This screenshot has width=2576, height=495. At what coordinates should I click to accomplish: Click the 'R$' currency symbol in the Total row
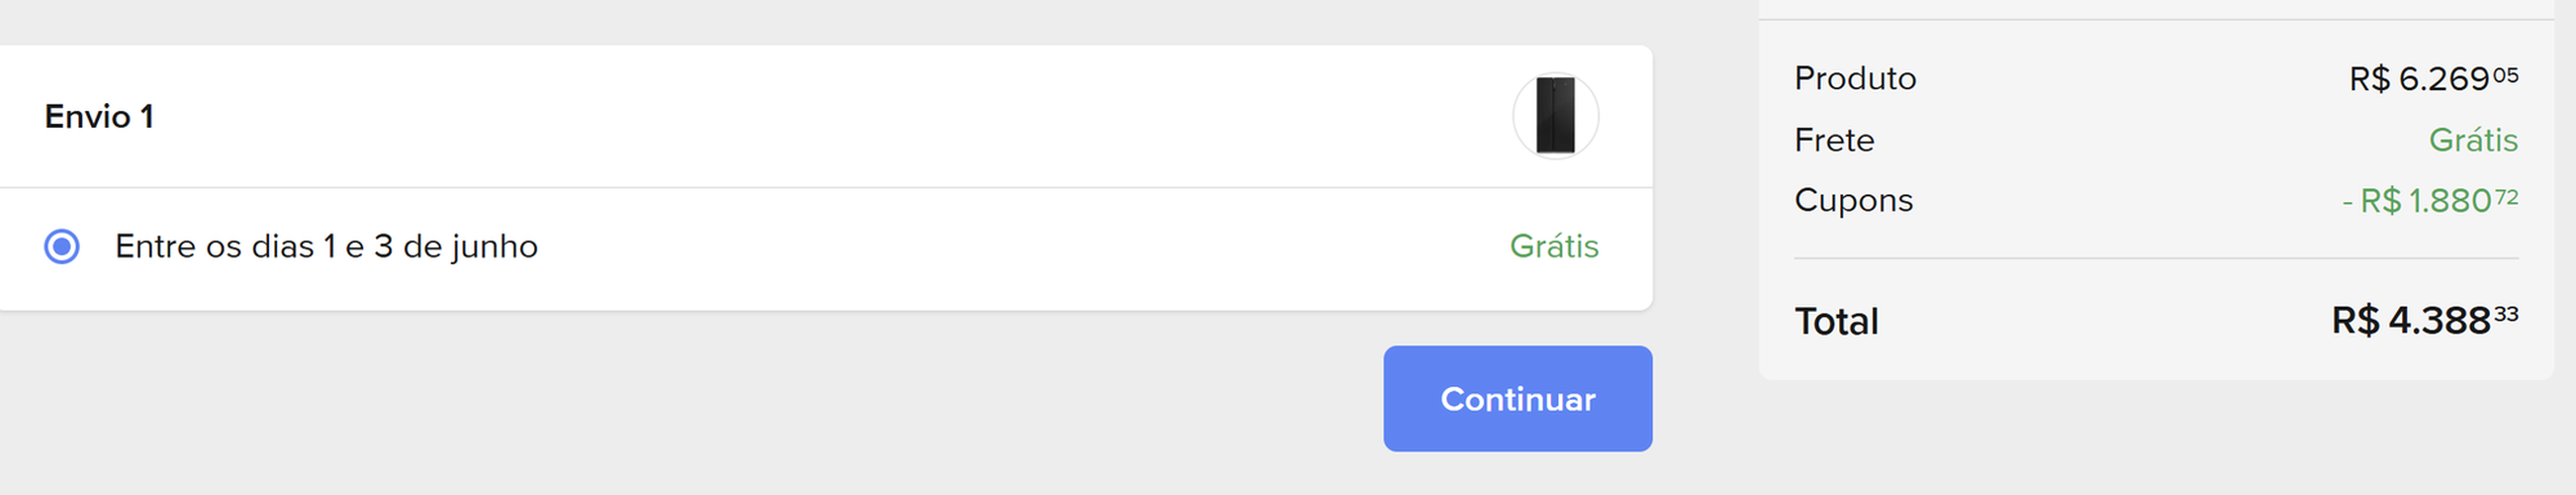point(2356,322)
